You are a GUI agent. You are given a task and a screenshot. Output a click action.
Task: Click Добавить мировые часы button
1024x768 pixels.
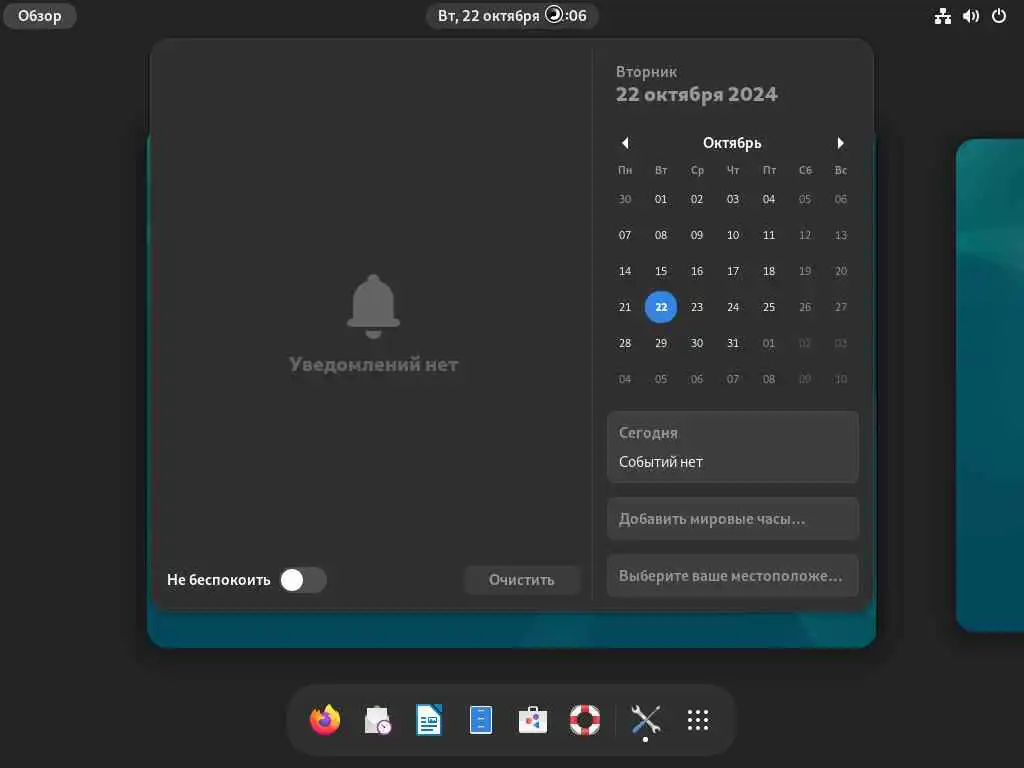[733, 519]
